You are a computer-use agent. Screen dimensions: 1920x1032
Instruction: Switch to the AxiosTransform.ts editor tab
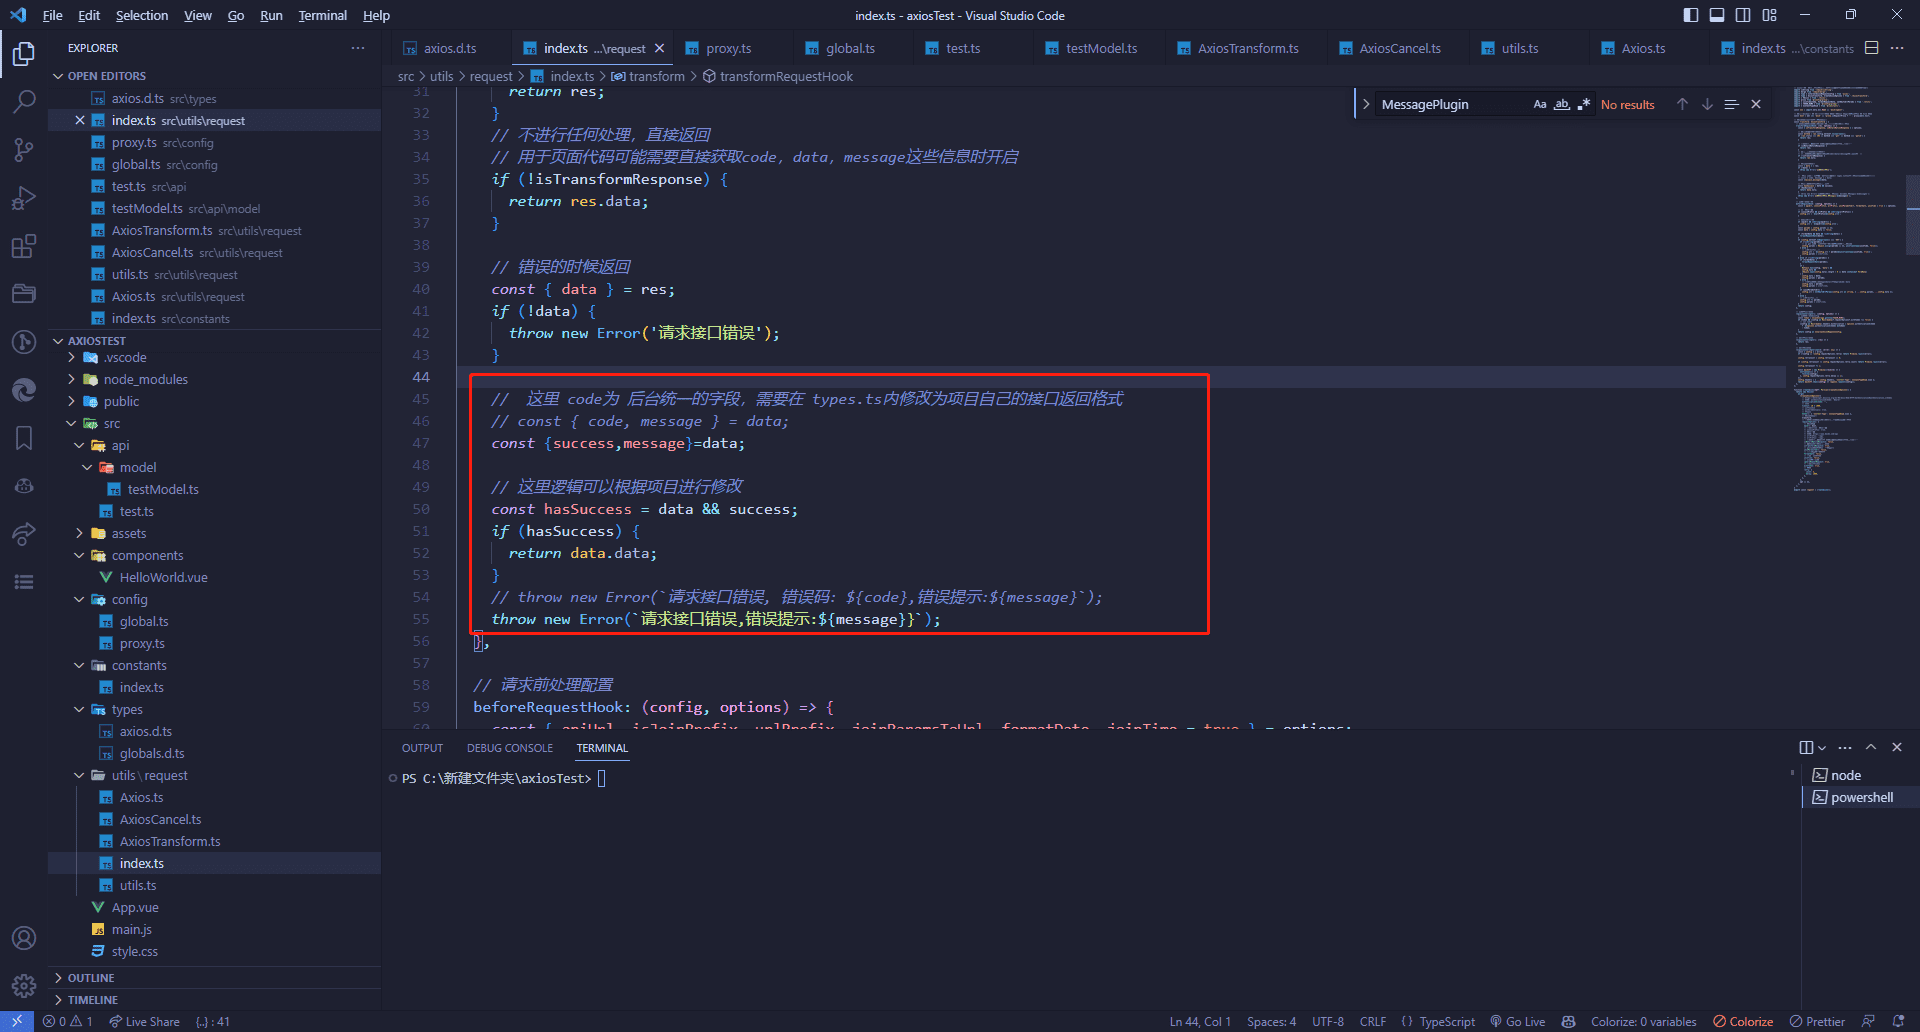click(1248, 48)
